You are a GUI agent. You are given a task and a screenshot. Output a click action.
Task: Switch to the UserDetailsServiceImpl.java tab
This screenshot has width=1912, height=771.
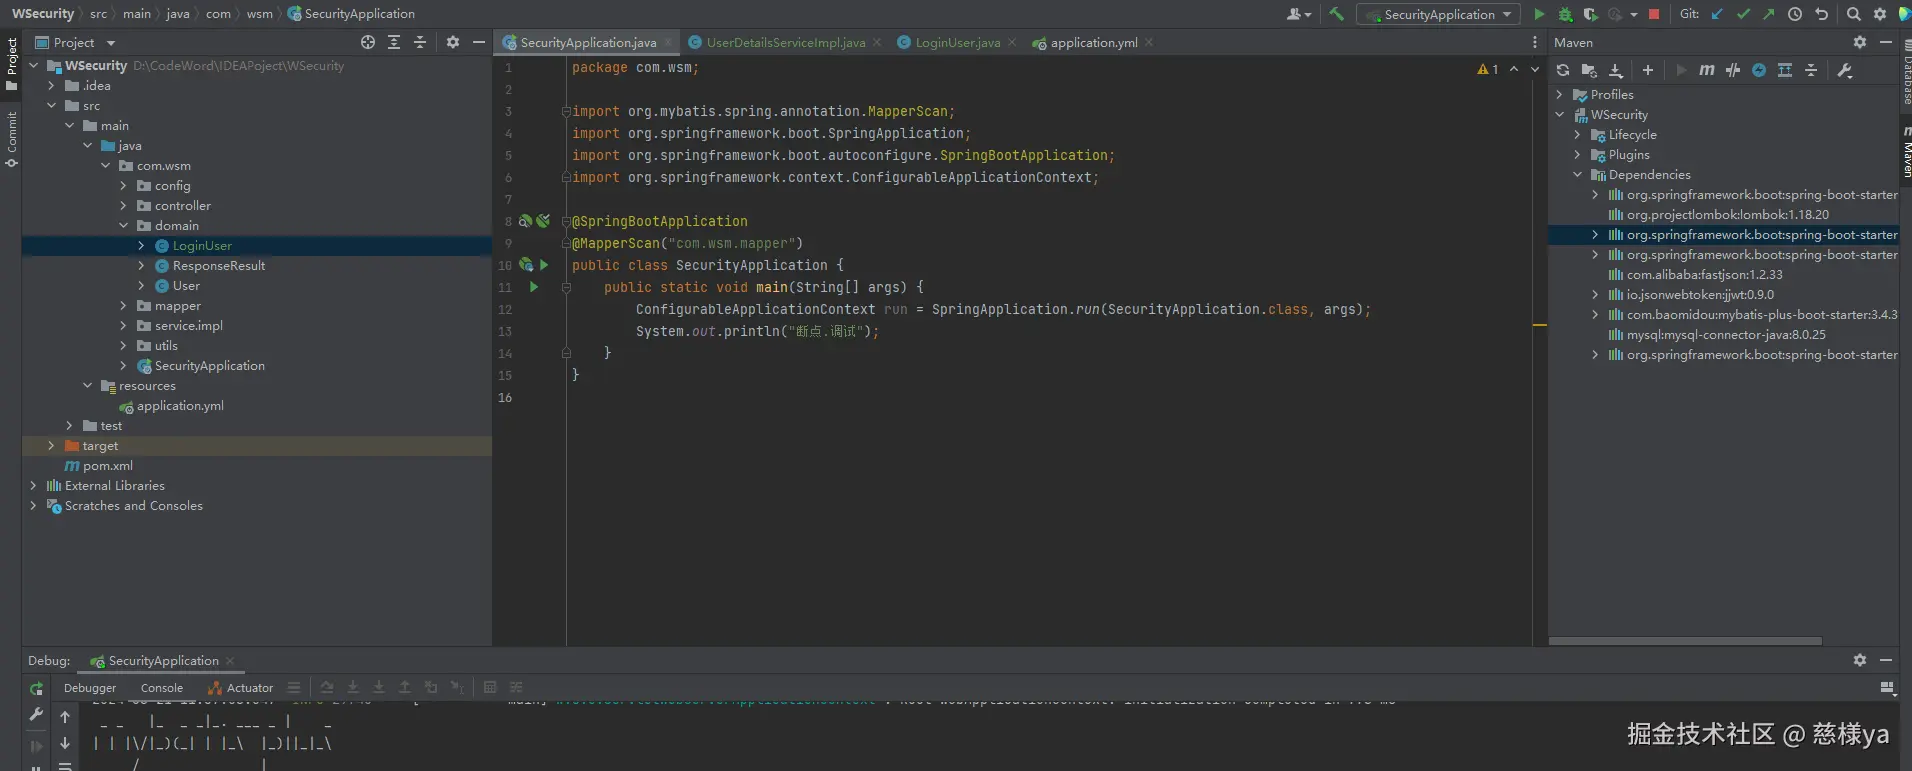(785, 43)
